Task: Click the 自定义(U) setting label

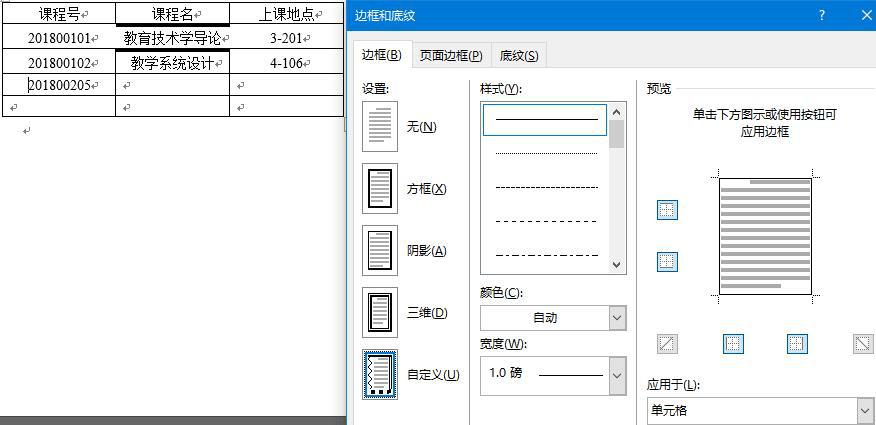Action: point(433,375)
